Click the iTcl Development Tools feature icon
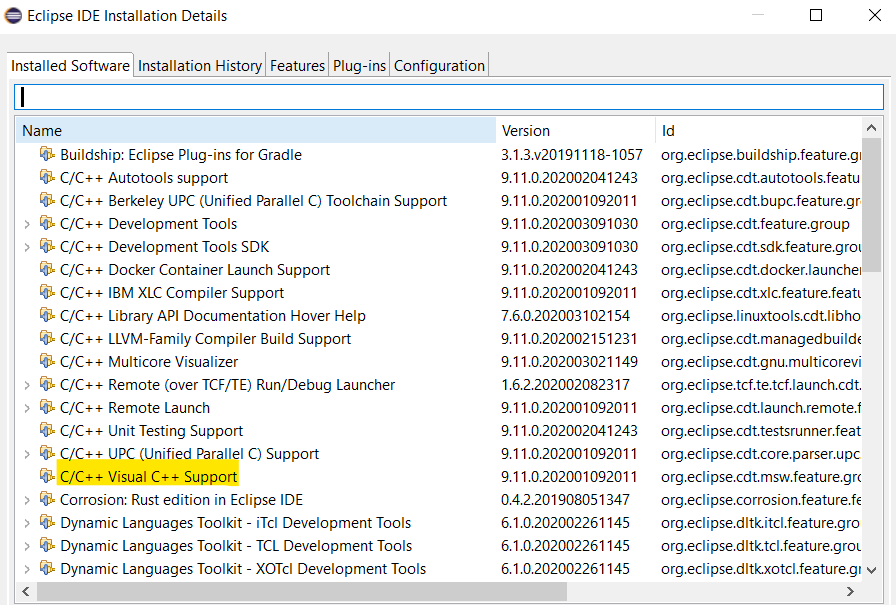Screen dimensions: 896x605 point(47,522)
